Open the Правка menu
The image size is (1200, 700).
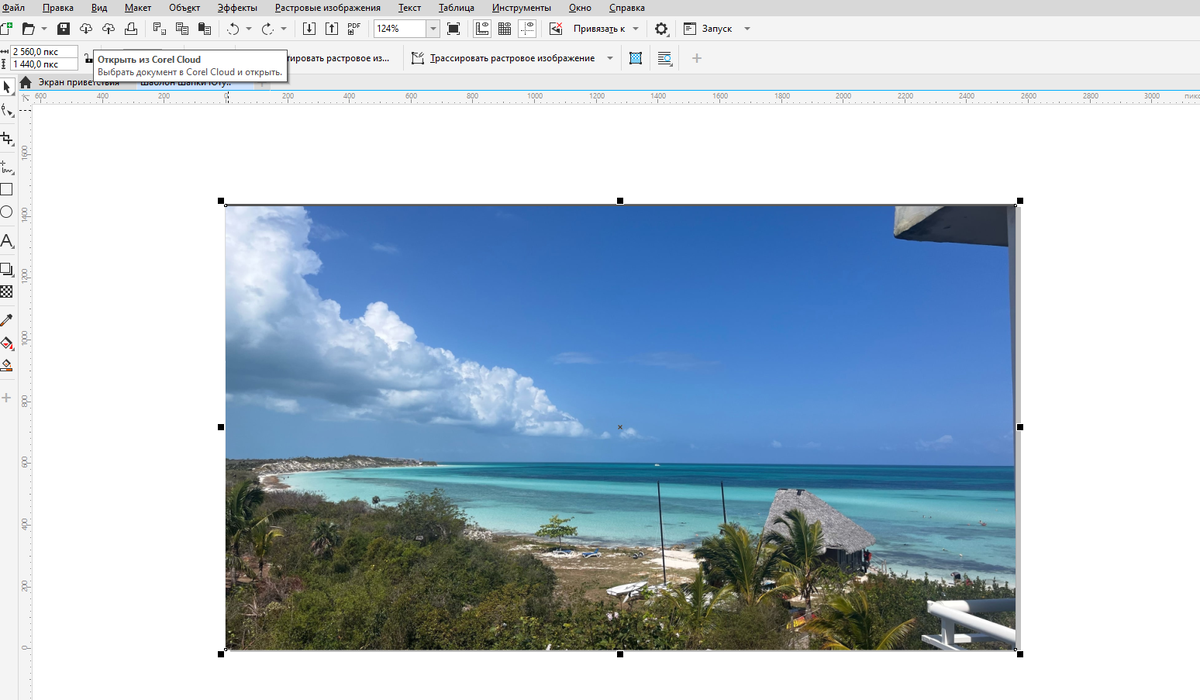58,7
